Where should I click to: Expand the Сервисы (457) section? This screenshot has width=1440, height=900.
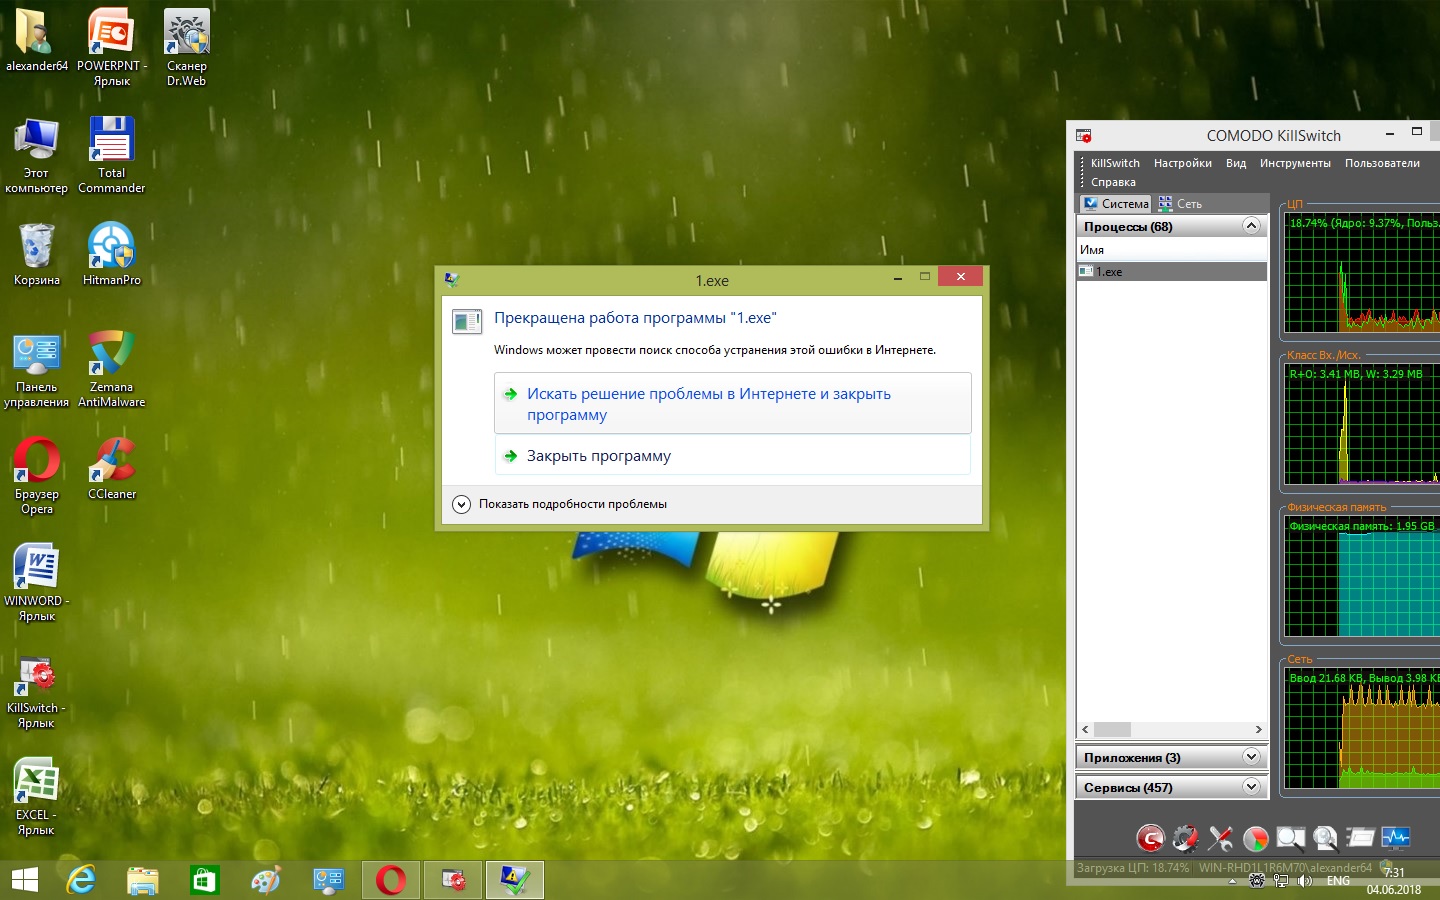pyautogui.click(x=1251, y=787)
